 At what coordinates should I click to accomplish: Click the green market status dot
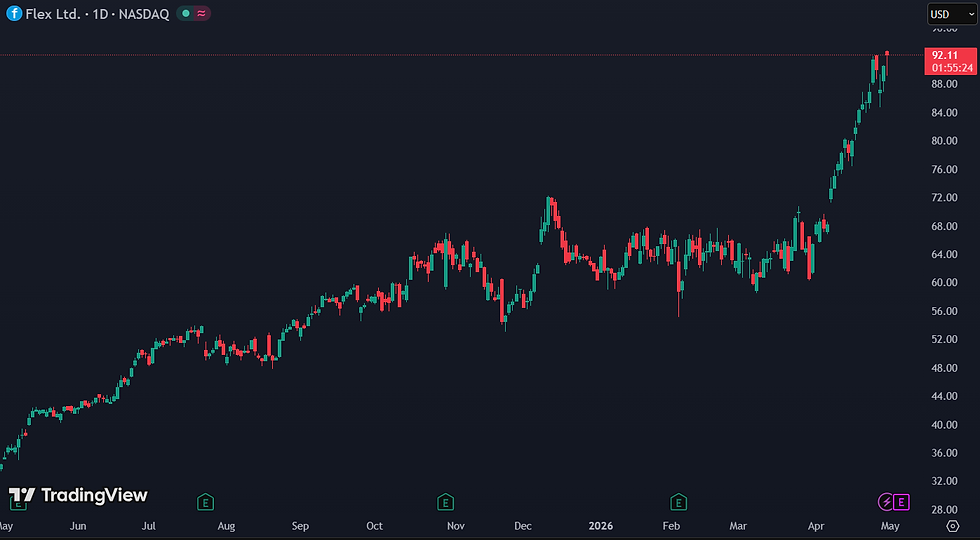186,14
